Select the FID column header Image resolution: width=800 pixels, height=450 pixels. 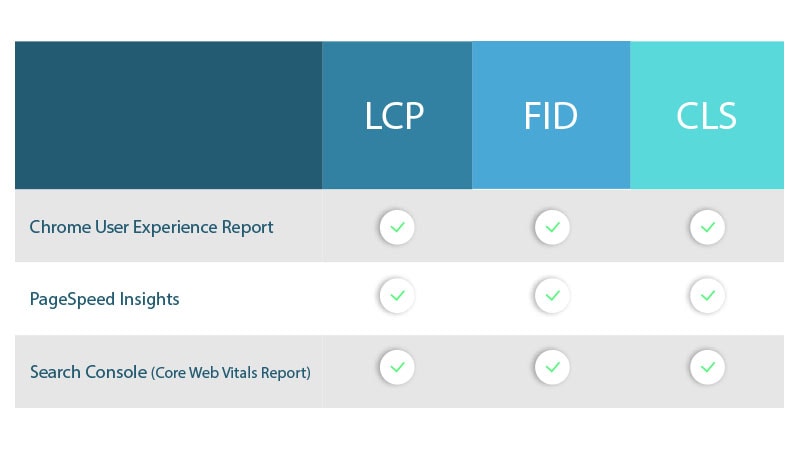pos(551,116)
